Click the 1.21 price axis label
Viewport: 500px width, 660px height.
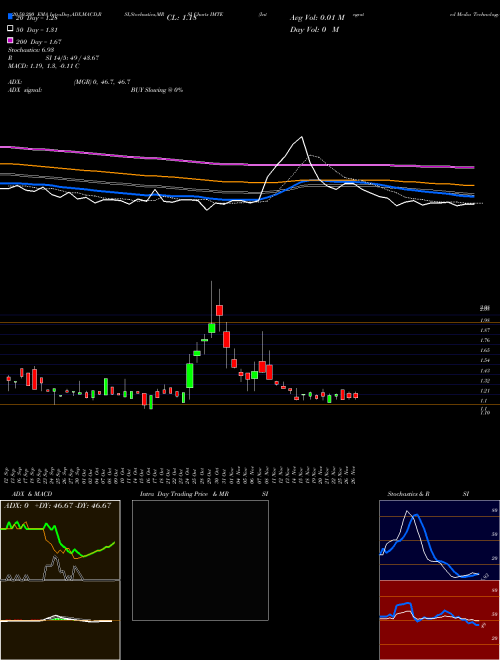[485, 391]
